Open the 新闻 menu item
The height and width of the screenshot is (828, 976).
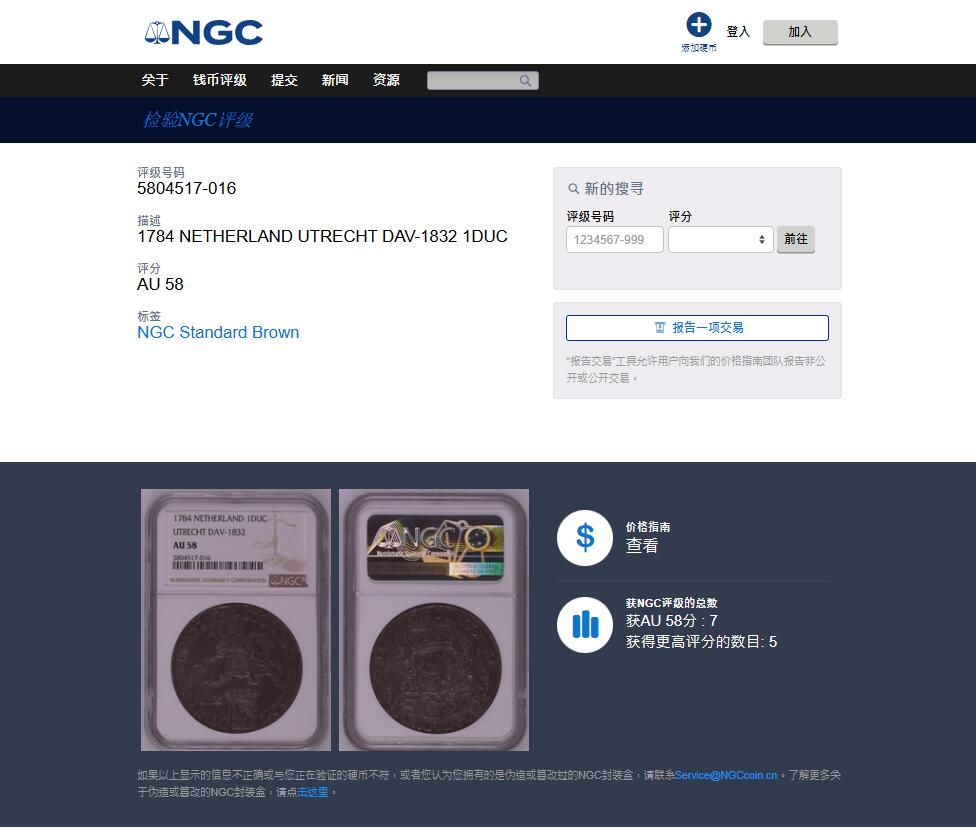click(x=335, y=80)
